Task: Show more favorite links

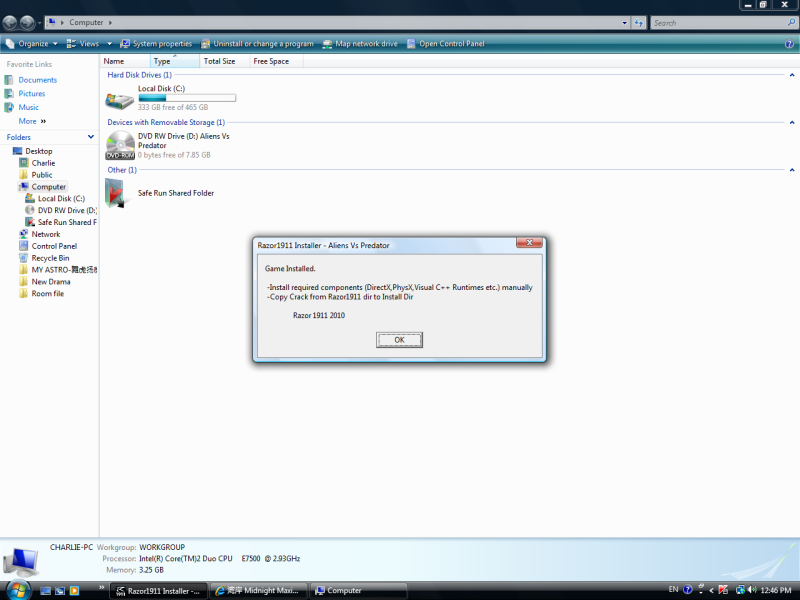Action: pyautogui.click(x=32, y=121)
